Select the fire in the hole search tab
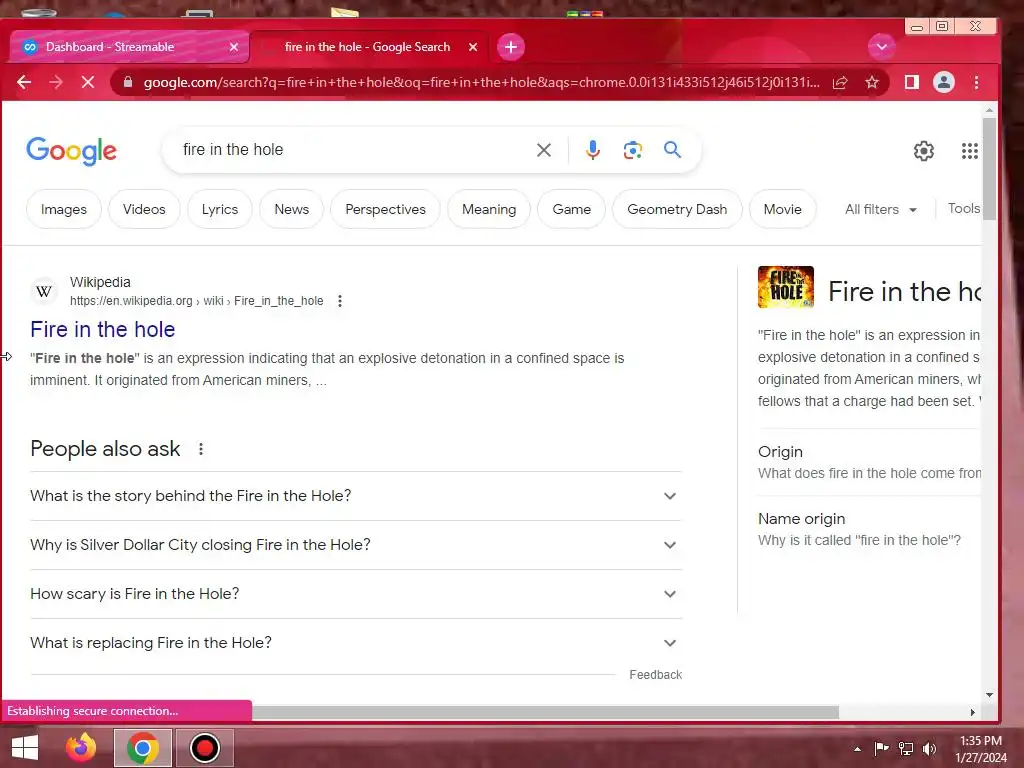 pos(367,47)
